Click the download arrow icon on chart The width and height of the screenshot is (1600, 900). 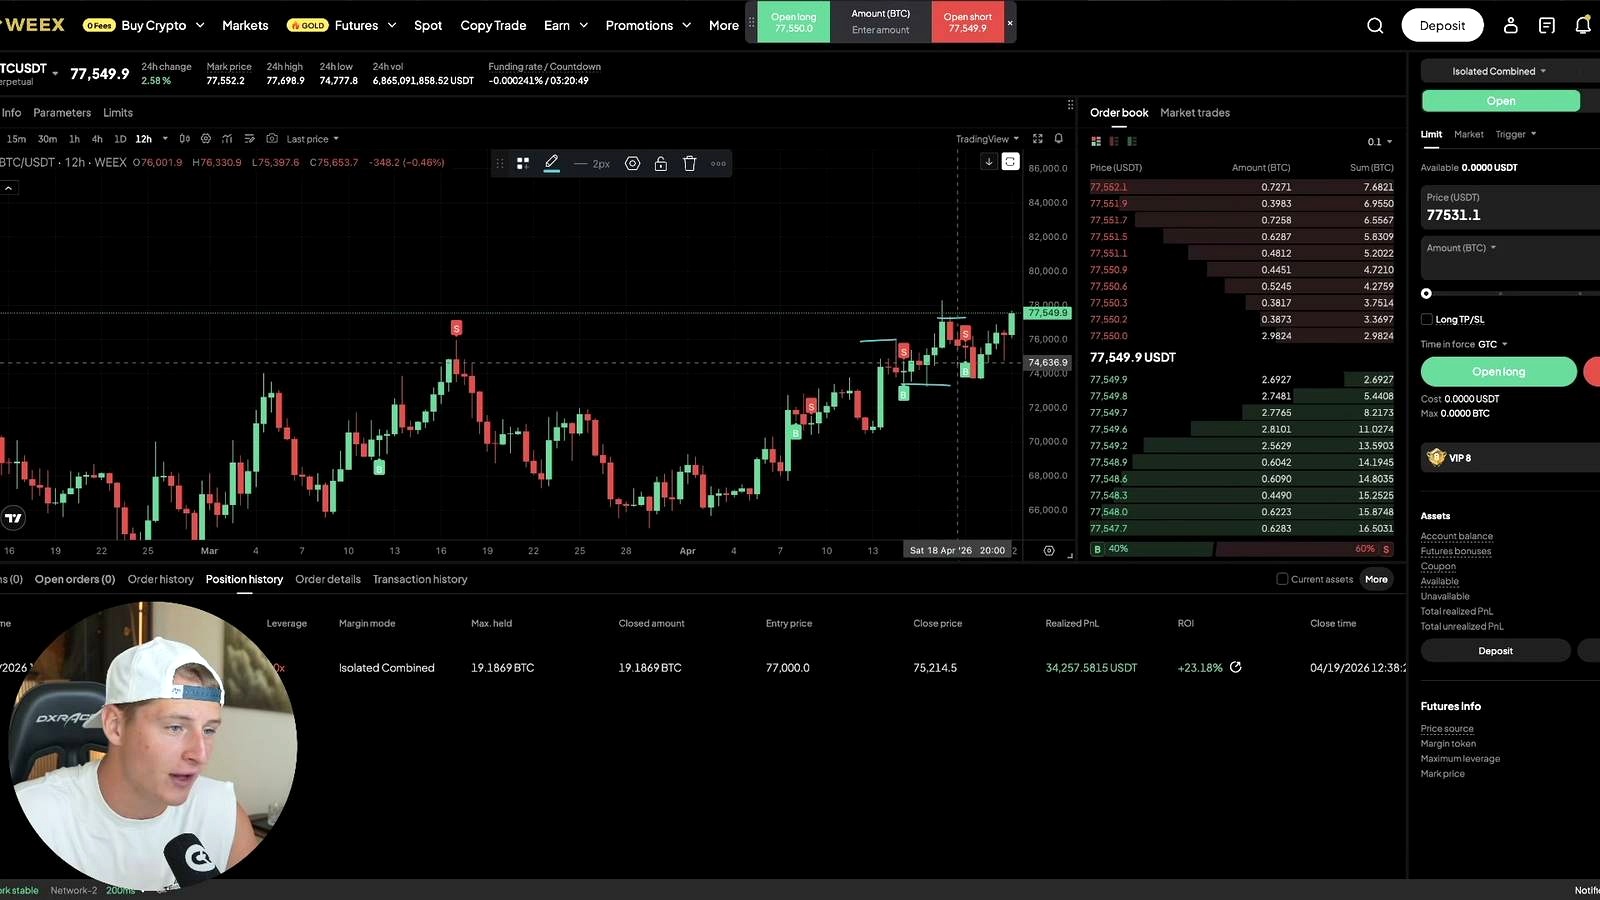click(988, 162)
